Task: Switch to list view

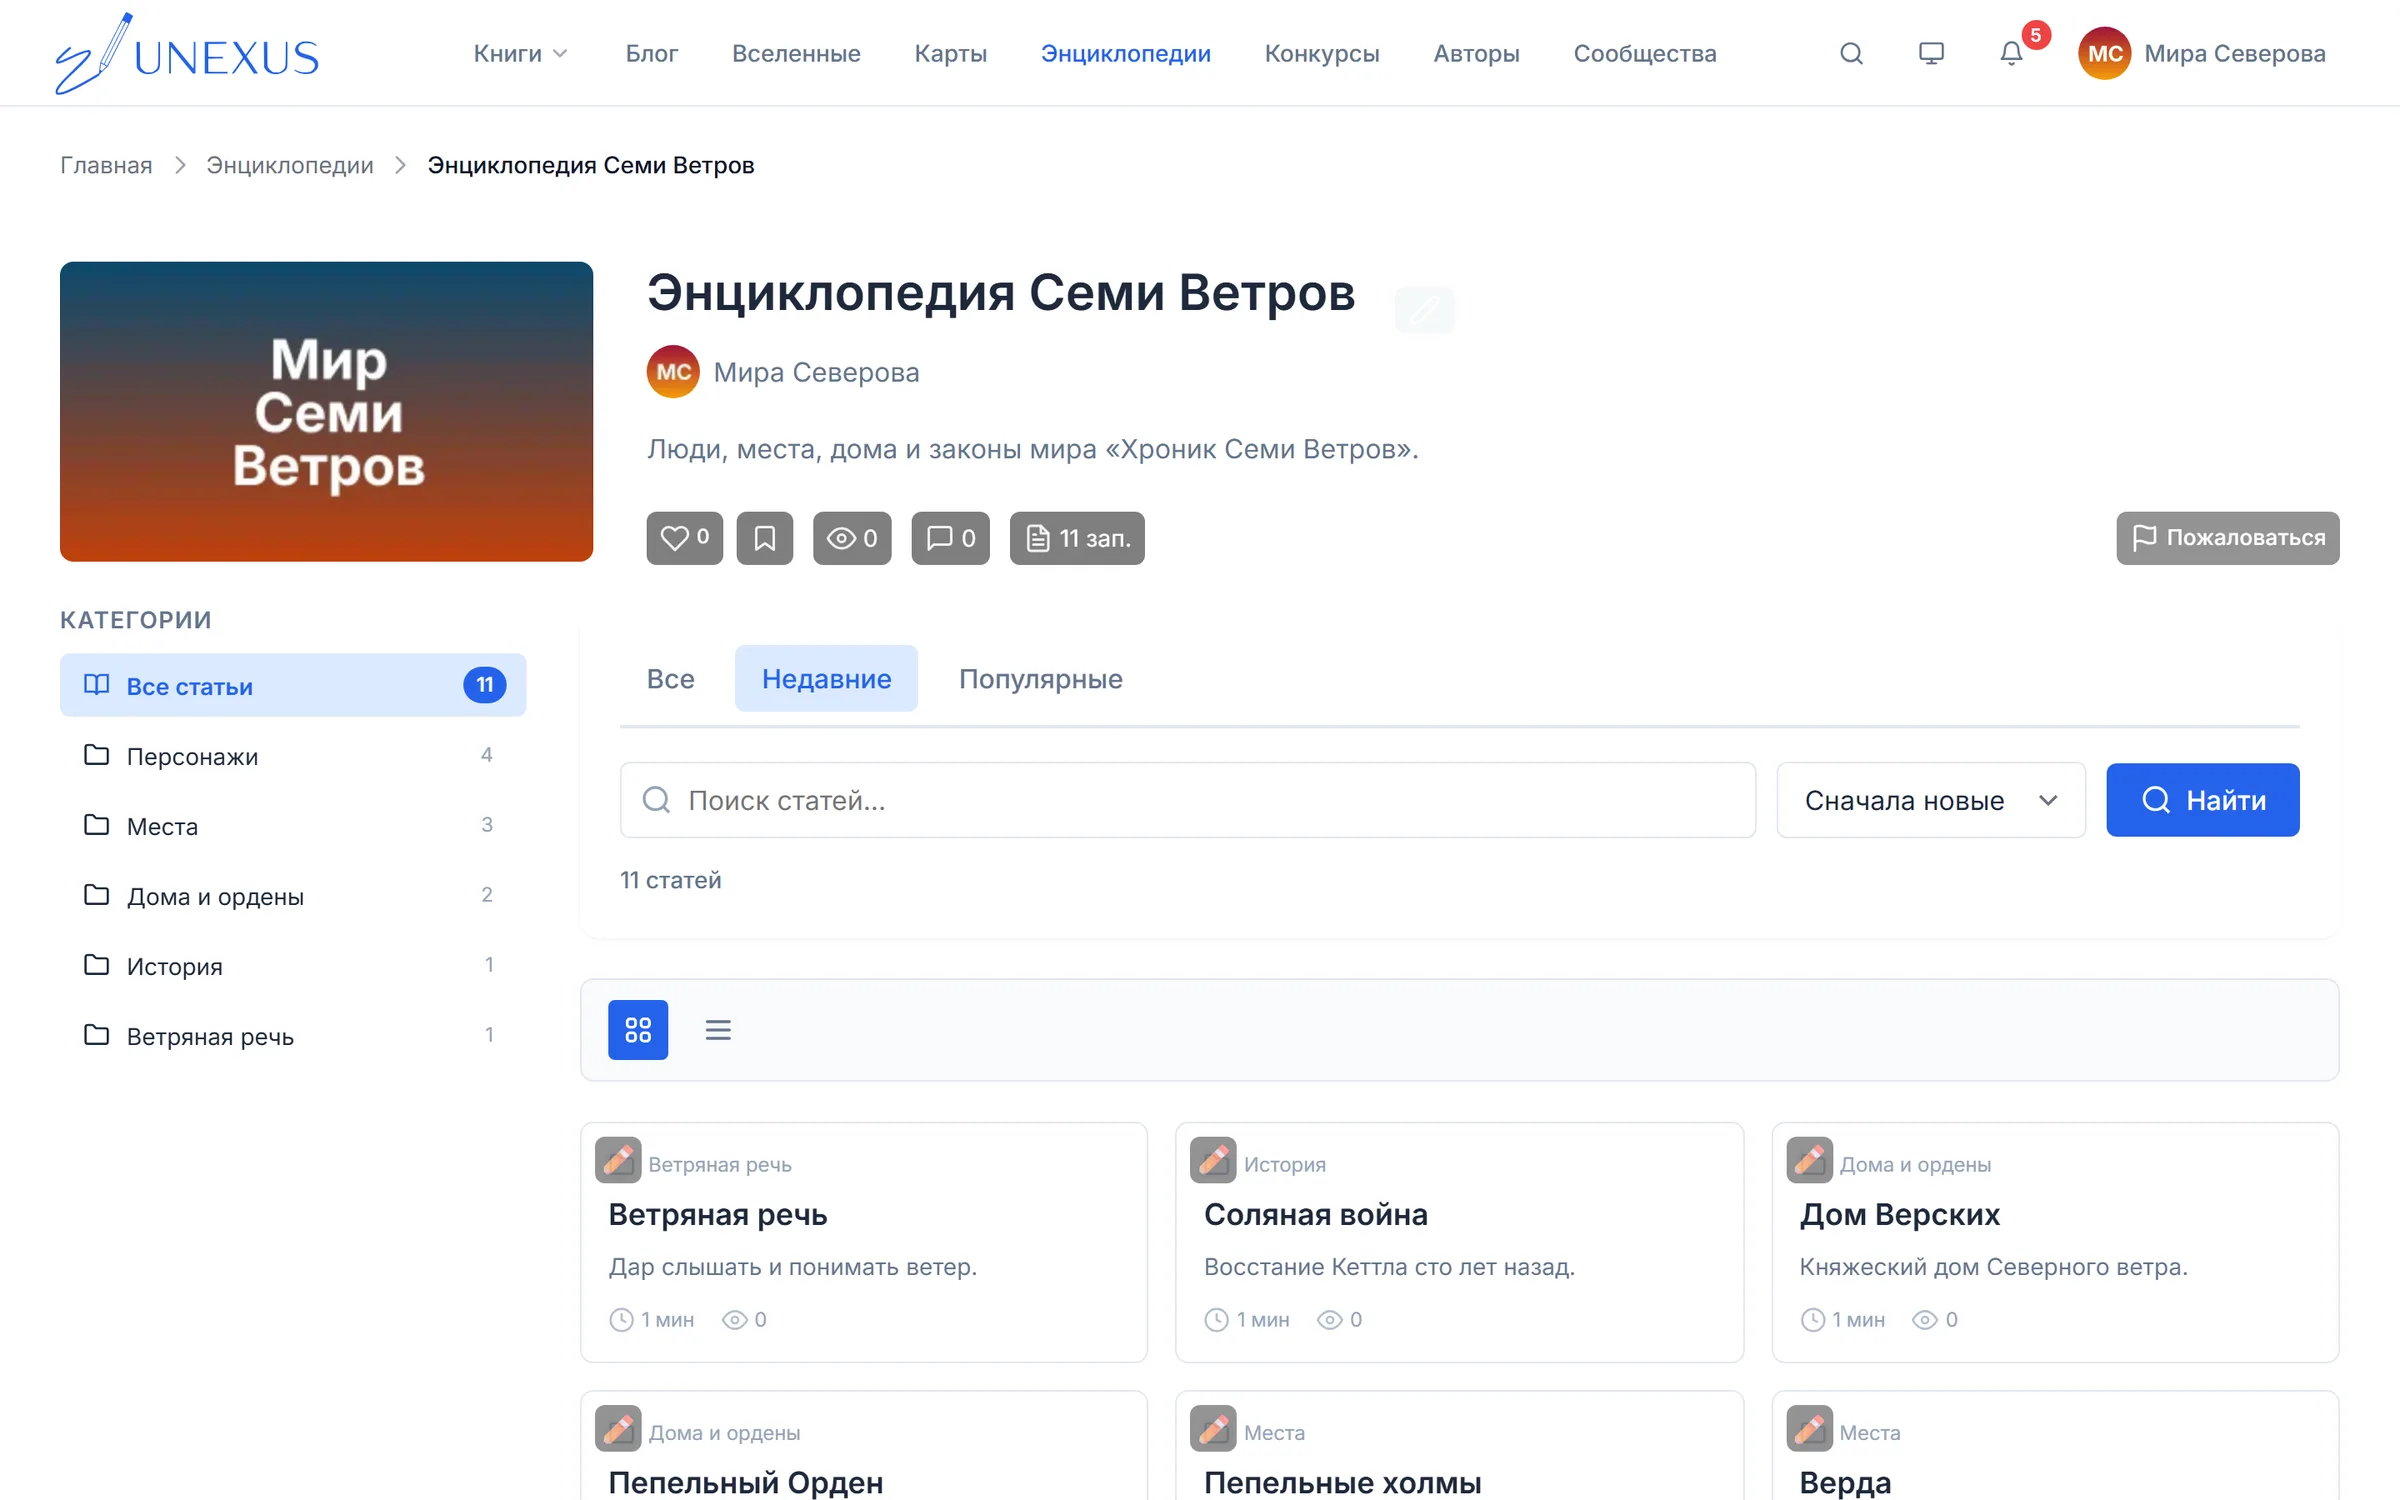Action: click(x=718, y=1029)
